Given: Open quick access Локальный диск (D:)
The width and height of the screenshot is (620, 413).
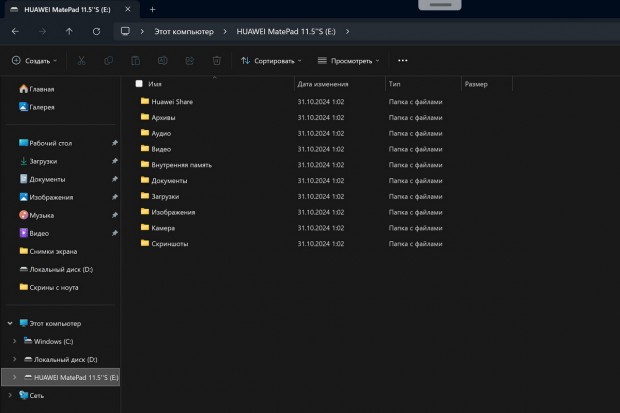Looking at the screenshot, I should (56, 269).
